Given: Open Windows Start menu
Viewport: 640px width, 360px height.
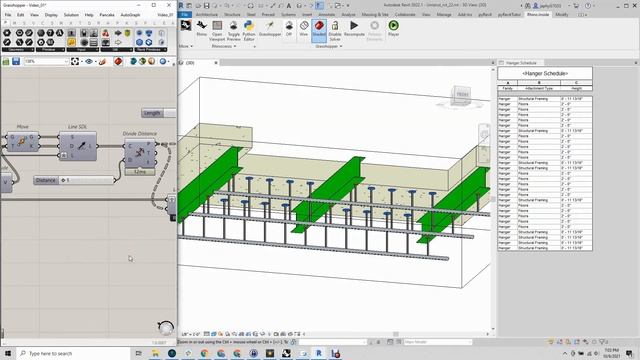Looking at the screenshot, I should click(8, 353).
